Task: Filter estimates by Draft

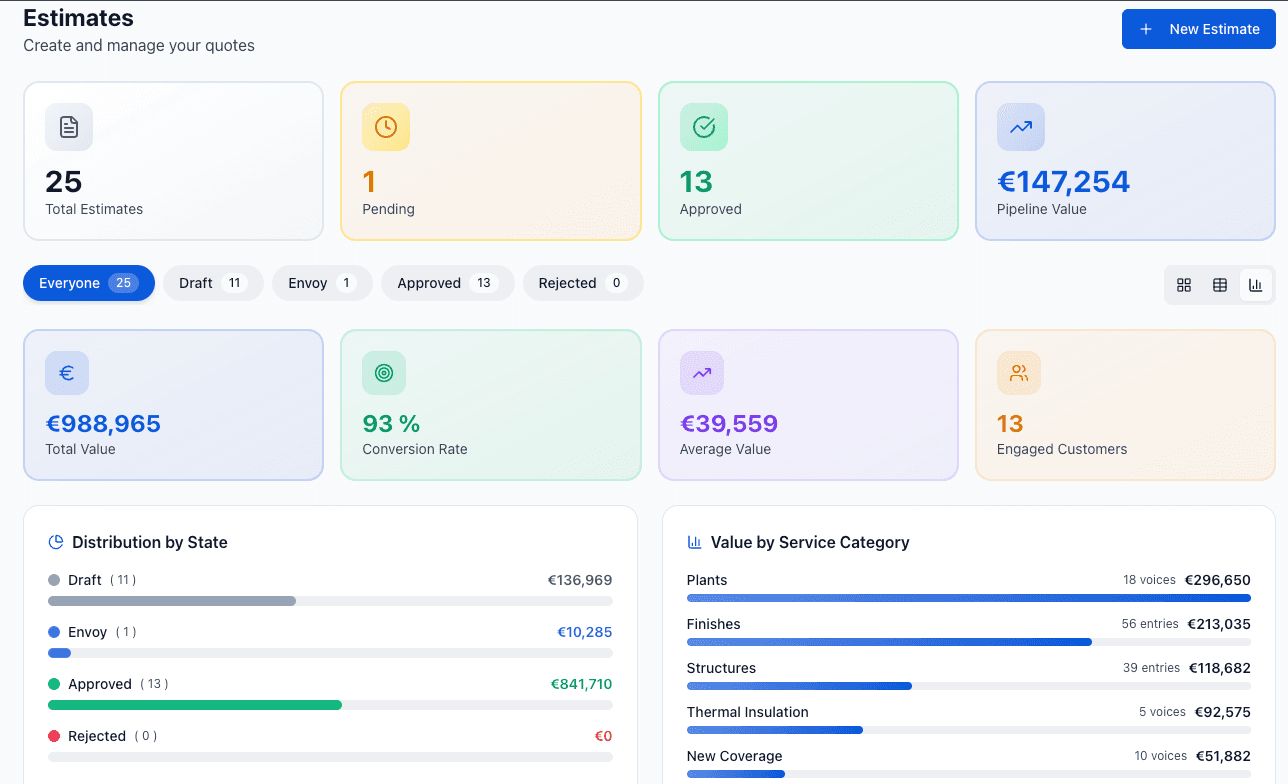Action: pyautogui.click(x=213, y=283)
